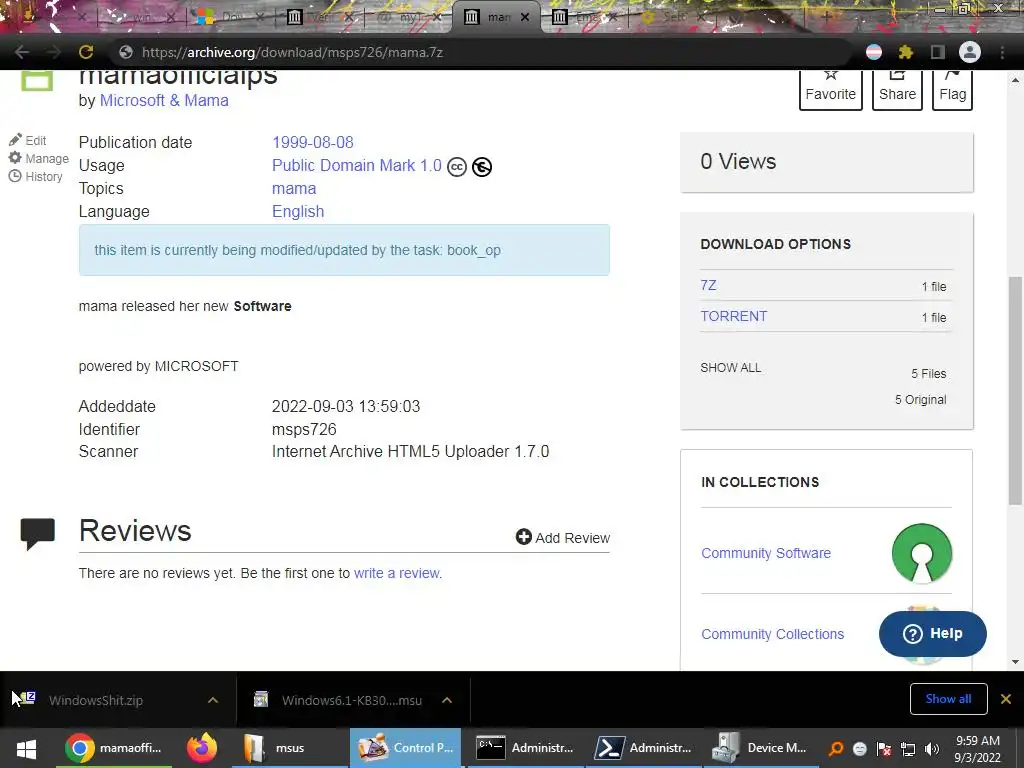The height and width of the screenshot is (768, 1024).
Task: Open the Community Collections link
Action: pyautogui.click(x=773, y=634)
